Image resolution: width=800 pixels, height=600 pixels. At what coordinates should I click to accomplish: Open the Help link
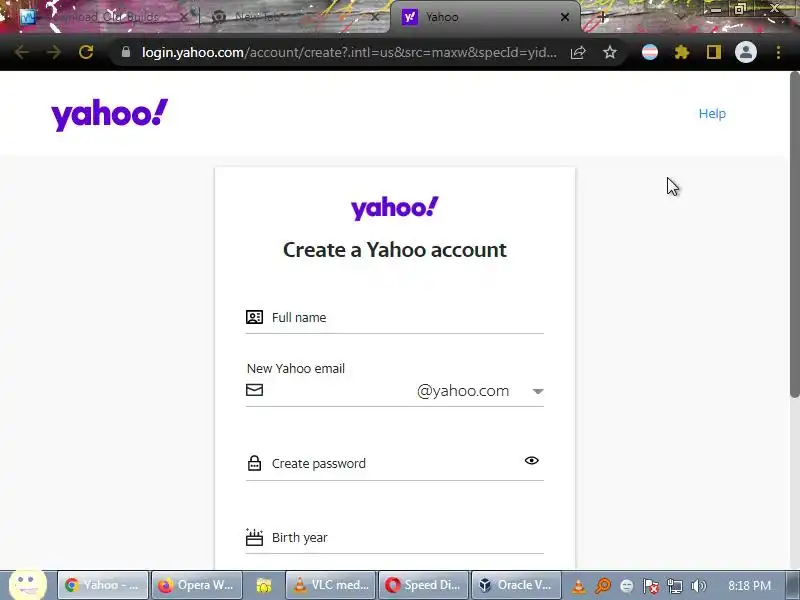coord(712,113)
